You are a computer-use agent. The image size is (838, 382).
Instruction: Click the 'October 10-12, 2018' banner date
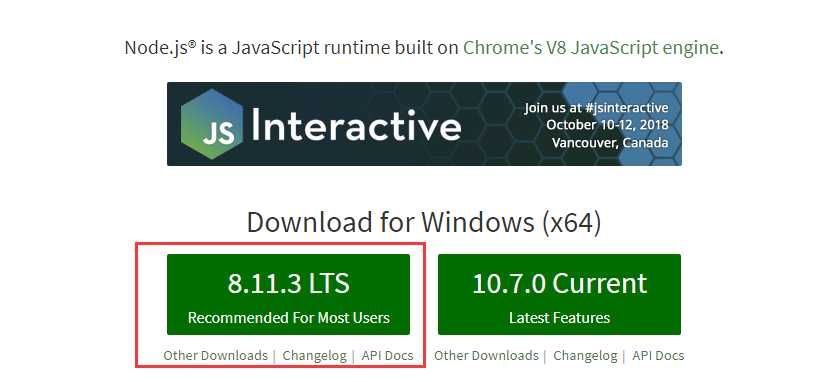point(607,125)
